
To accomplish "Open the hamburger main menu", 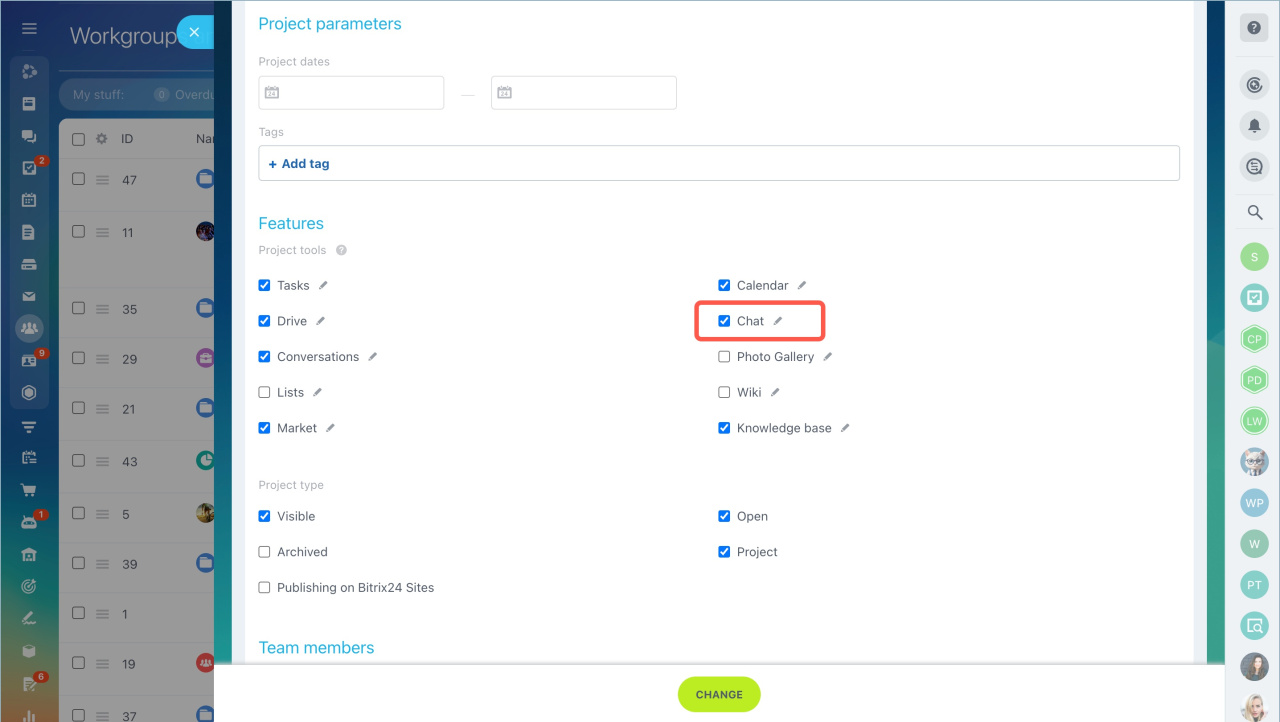I will pos(29,29).
